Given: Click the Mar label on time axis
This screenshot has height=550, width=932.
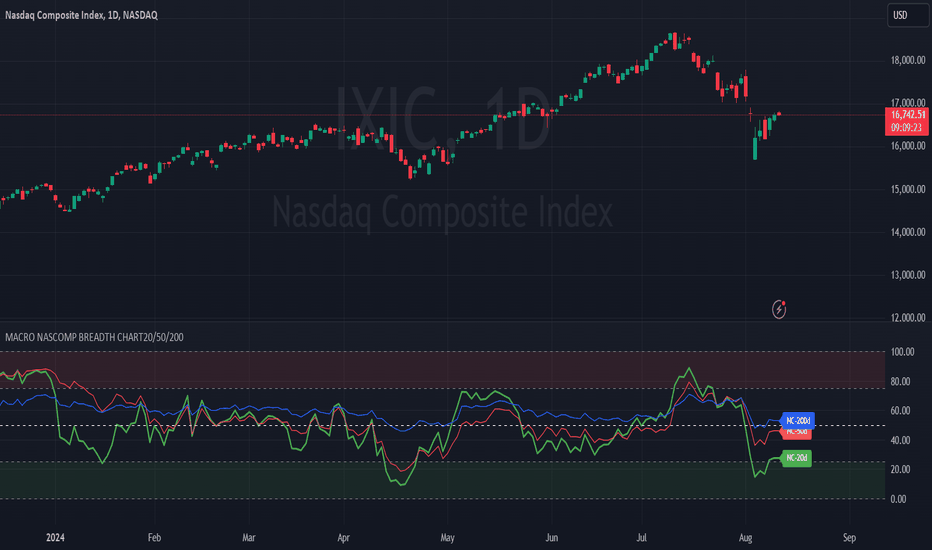Looking at the screenshot, I should 248,538.
